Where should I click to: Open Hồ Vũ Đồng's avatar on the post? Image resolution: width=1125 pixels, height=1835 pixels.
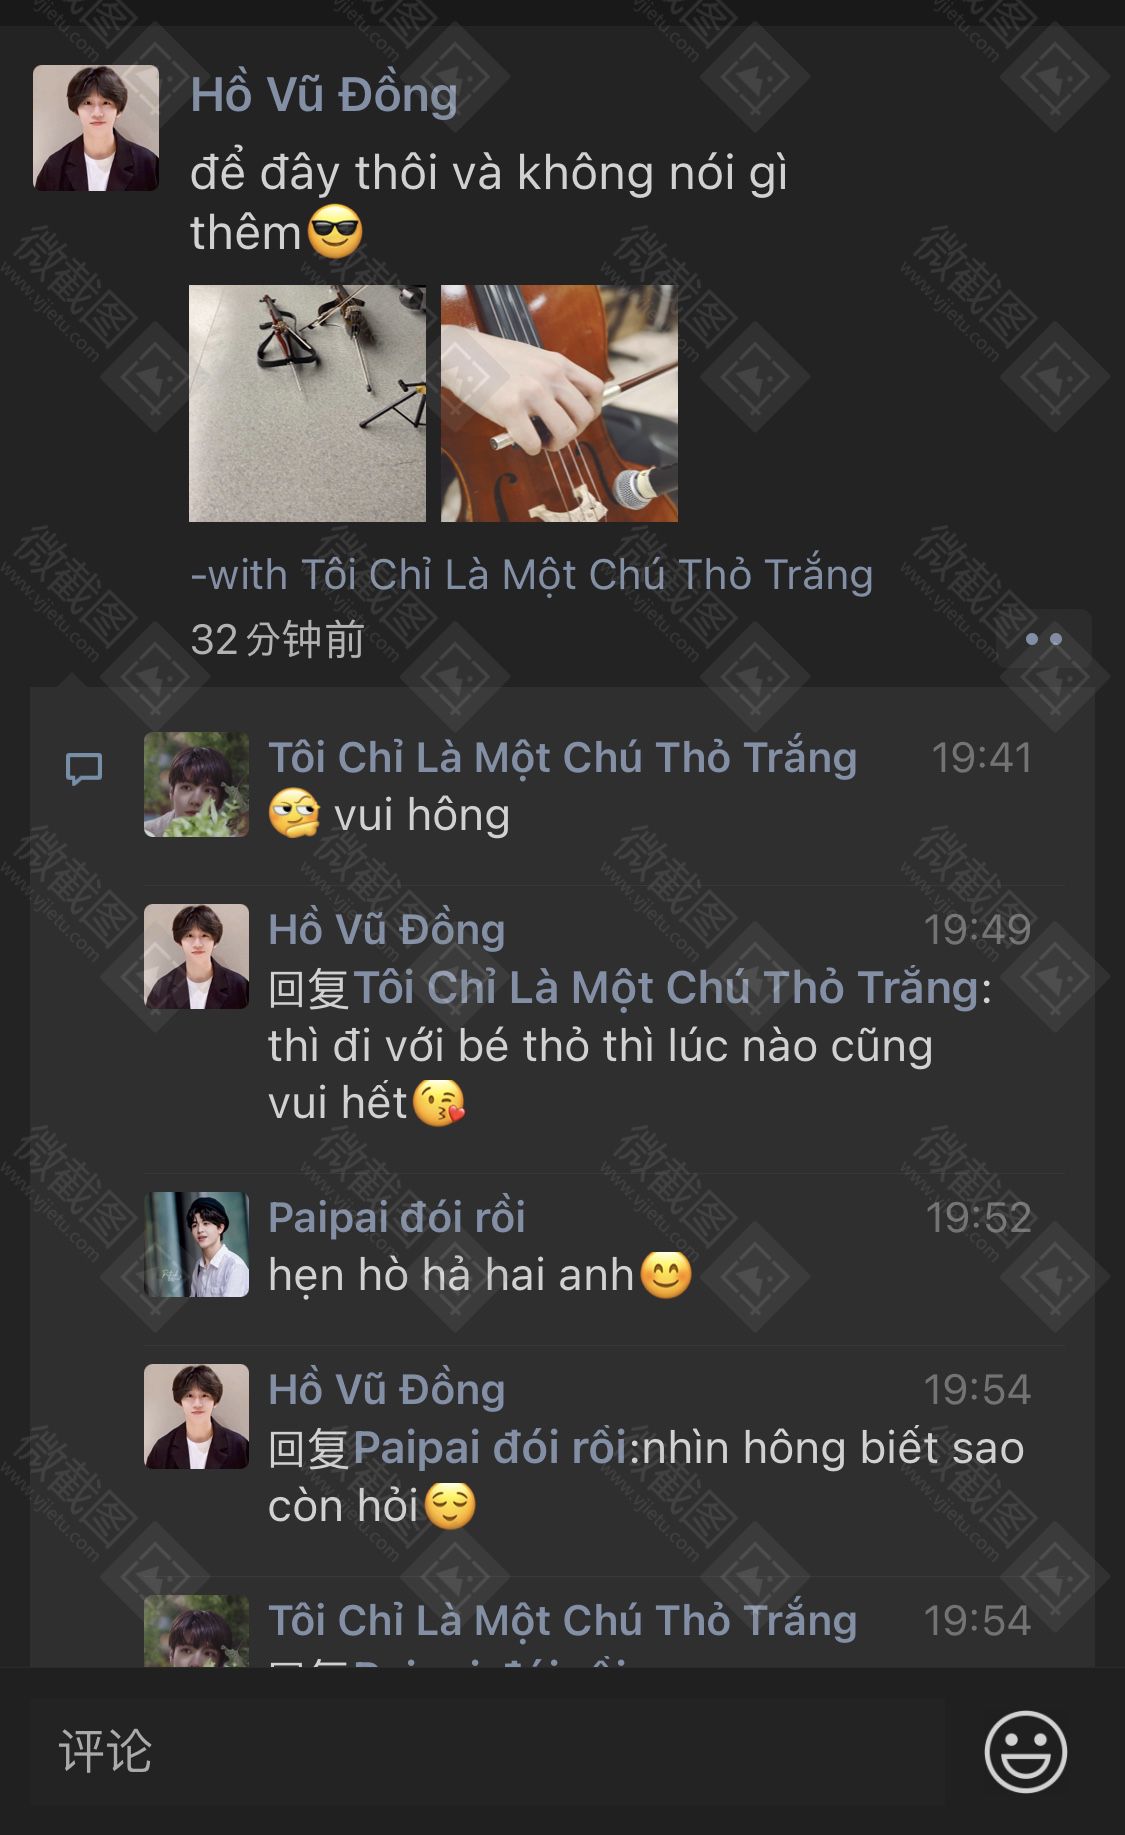pyautogui.click(x=96, y=128)
